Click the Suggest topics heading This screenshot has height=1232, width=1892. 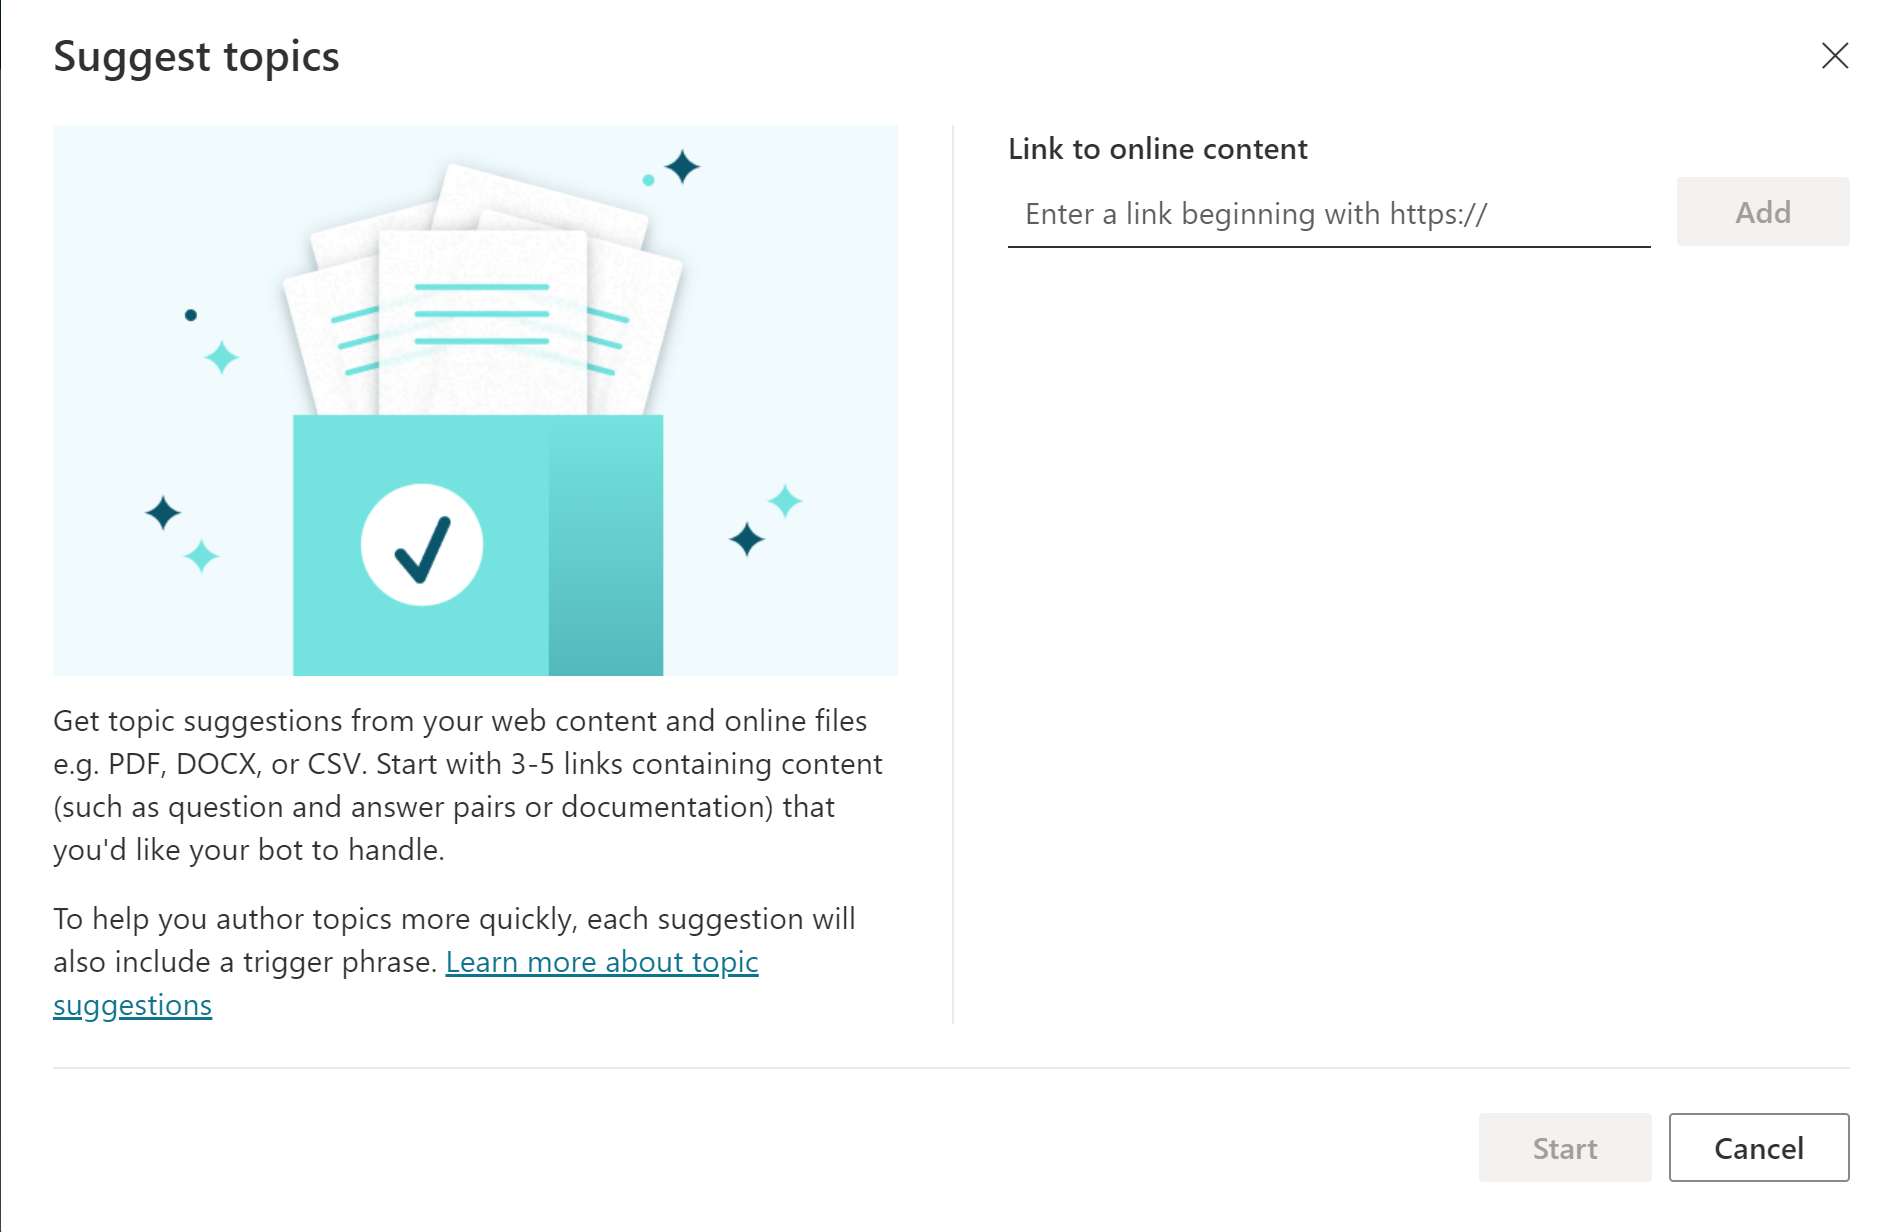pyautogui.click(x=196, y=57)
